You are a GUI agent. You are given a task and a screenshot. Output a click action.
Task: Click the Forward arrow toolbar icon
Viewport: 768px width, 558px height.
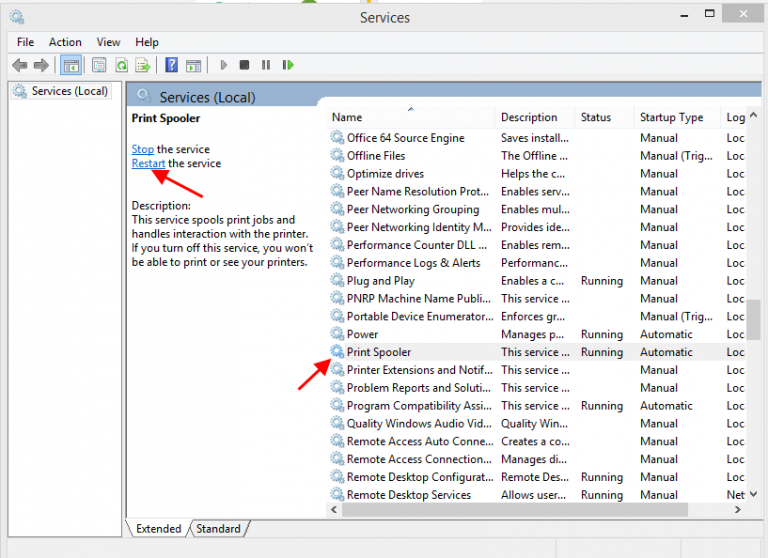pos(41,65)
